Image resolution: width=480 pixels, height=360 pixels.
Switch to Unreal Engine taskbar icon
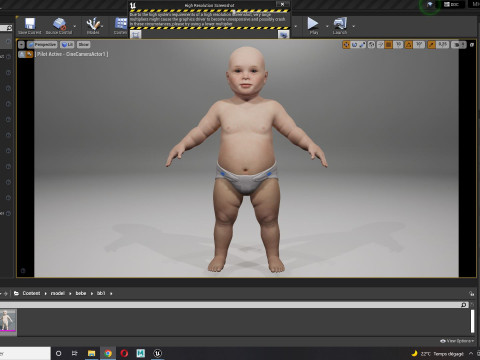point(157,353)
